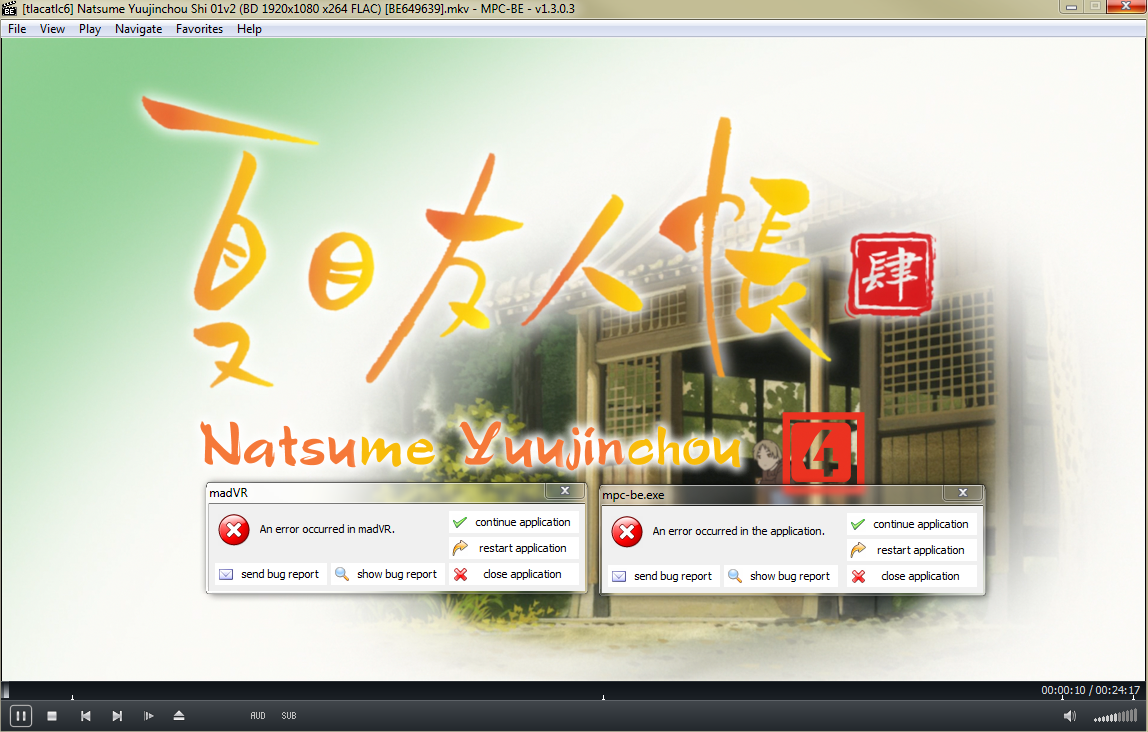The width and height of the screenshot is (1148, 732).
Task: Stop the video playback
Action: tap(52, 716)
